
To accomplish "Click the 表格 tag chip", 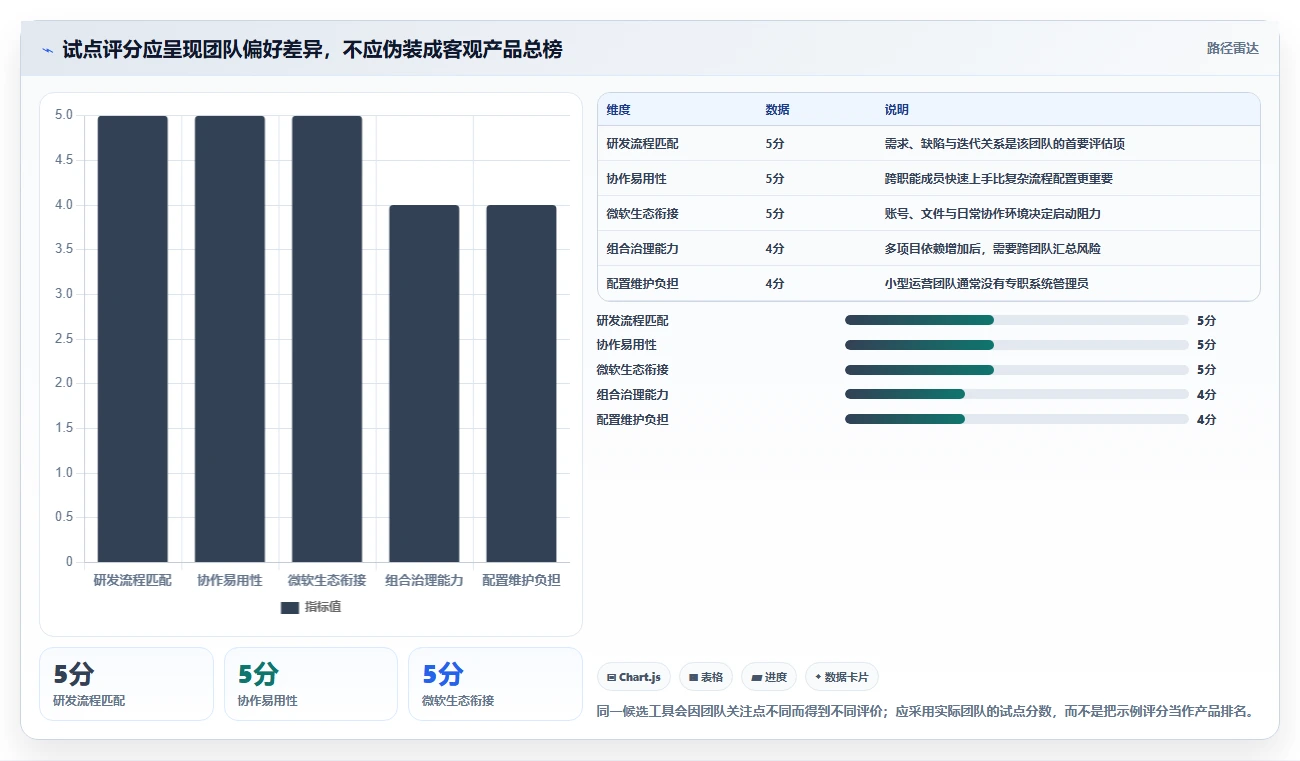I will point(706,677).
